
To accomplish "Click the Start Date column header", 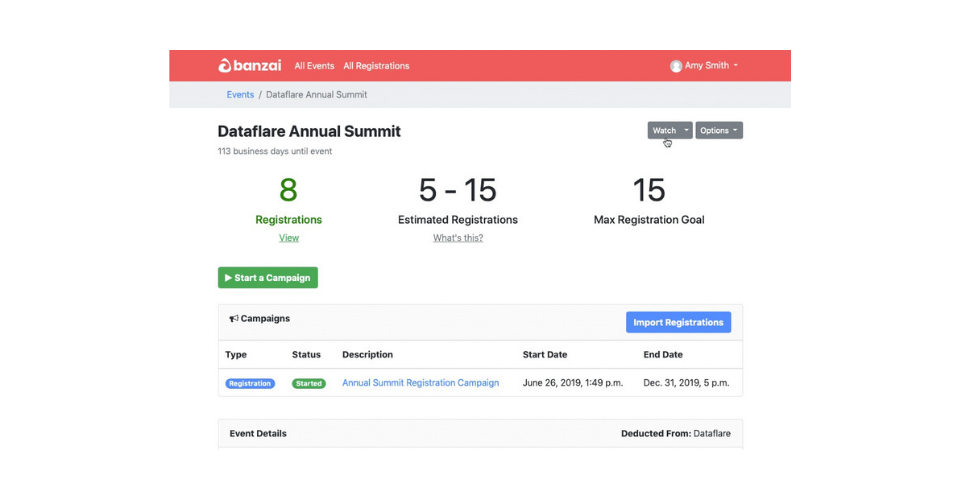I will 545,354.
